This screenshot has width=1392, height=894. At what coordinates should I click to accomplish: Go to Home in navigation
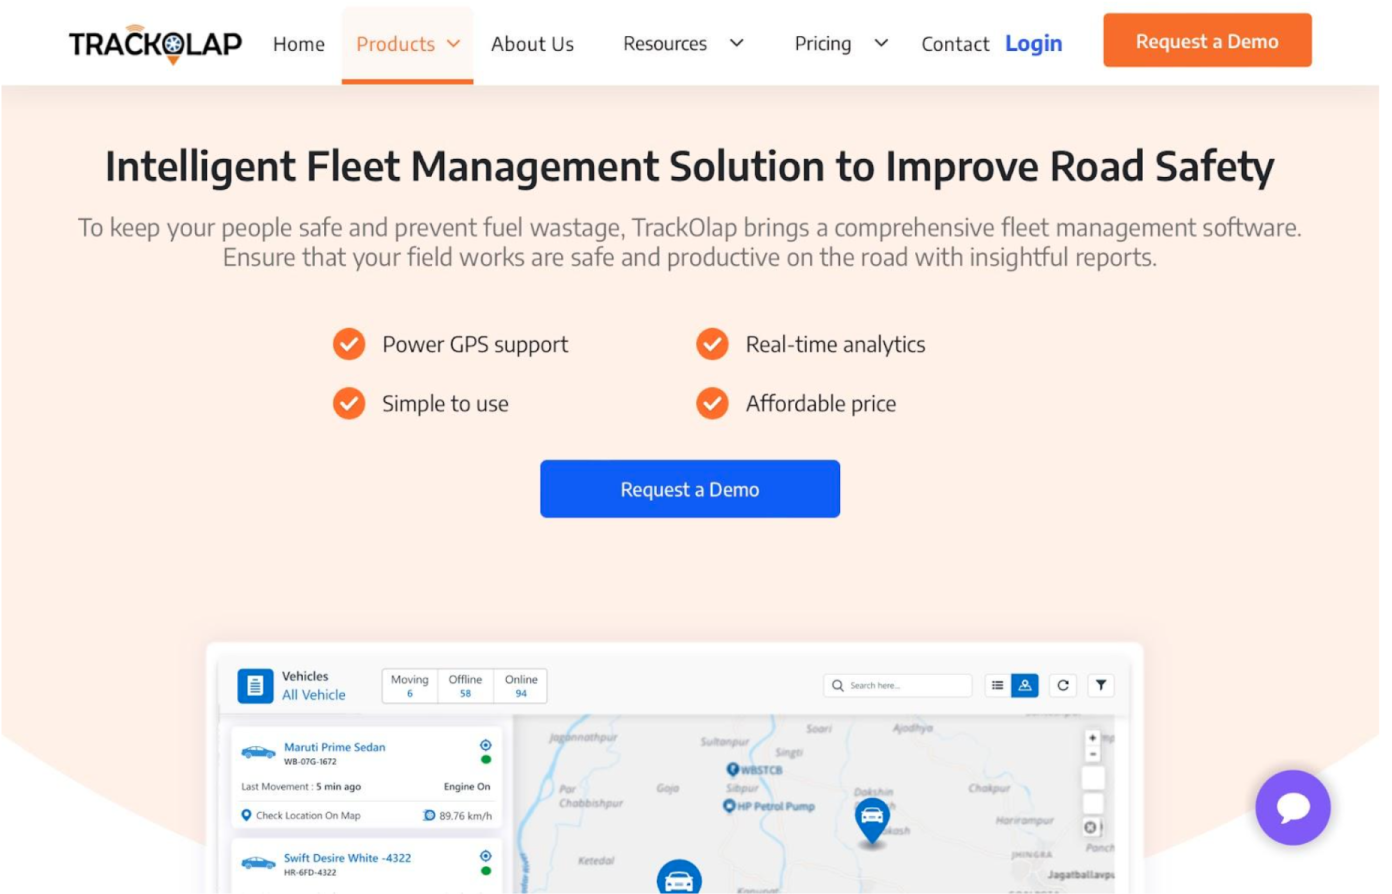(299, 44)
